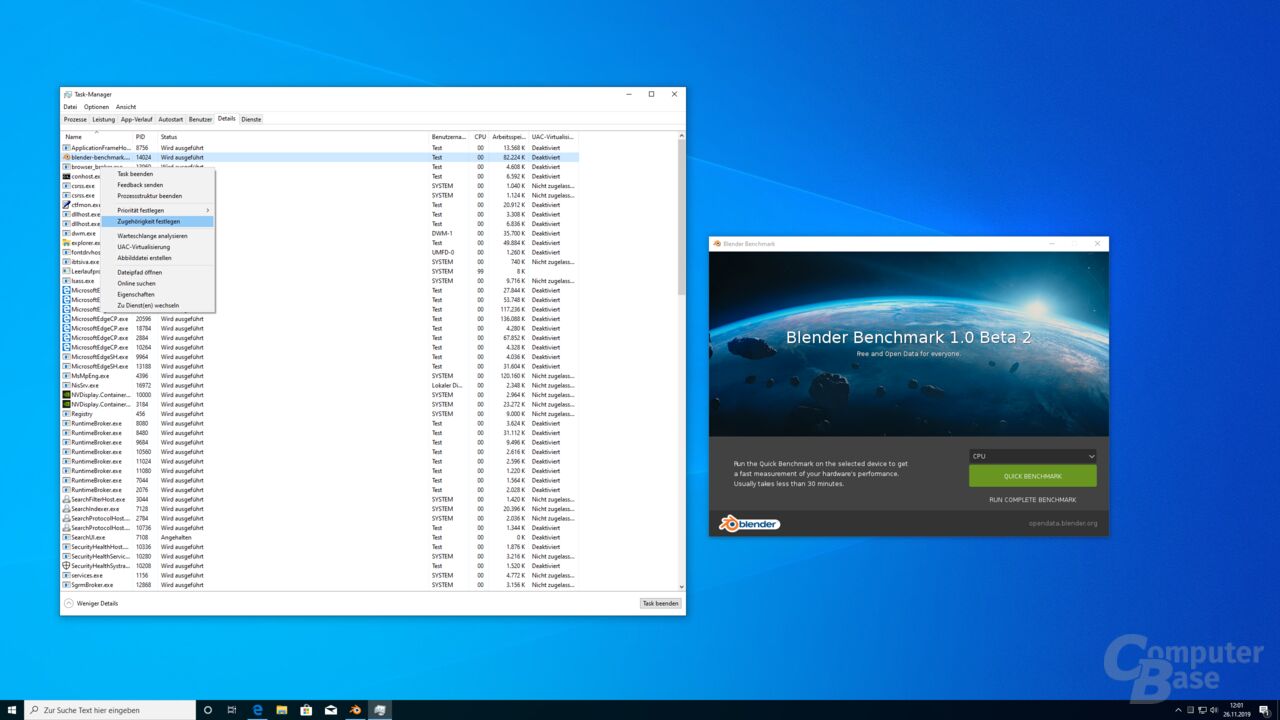The width and height of the screenshot is (1280, 720).
Task: Switch to the Leistung tab
Action: point(104,119)
